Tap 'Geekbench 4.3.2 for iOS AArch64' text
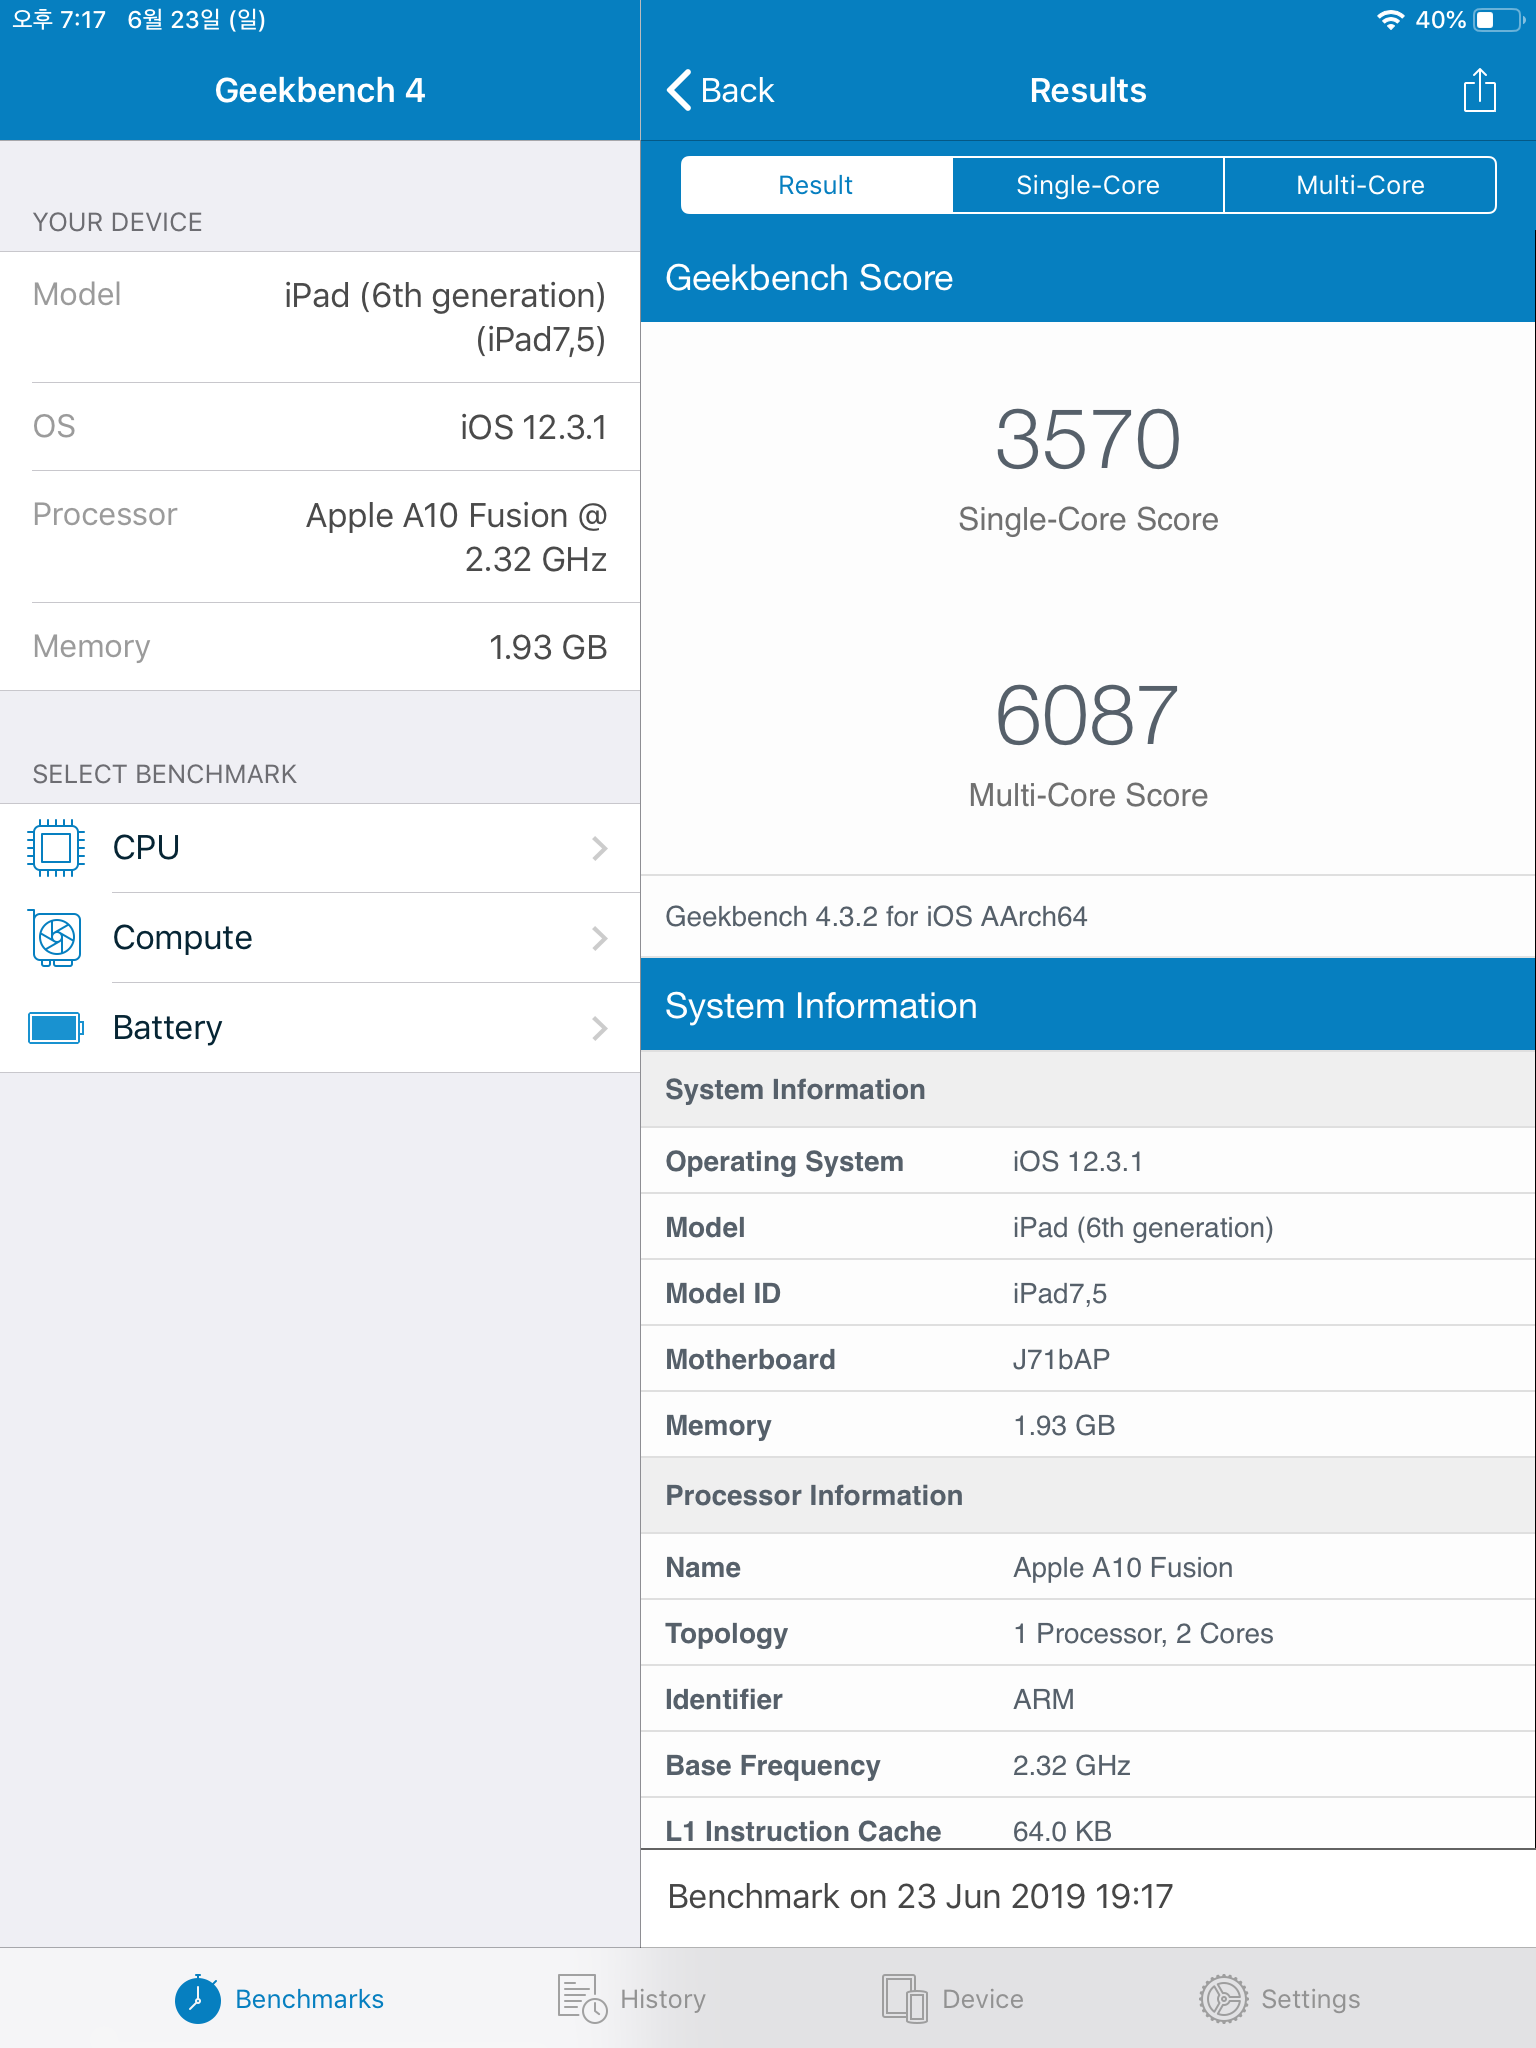 (x=876, y=917)
